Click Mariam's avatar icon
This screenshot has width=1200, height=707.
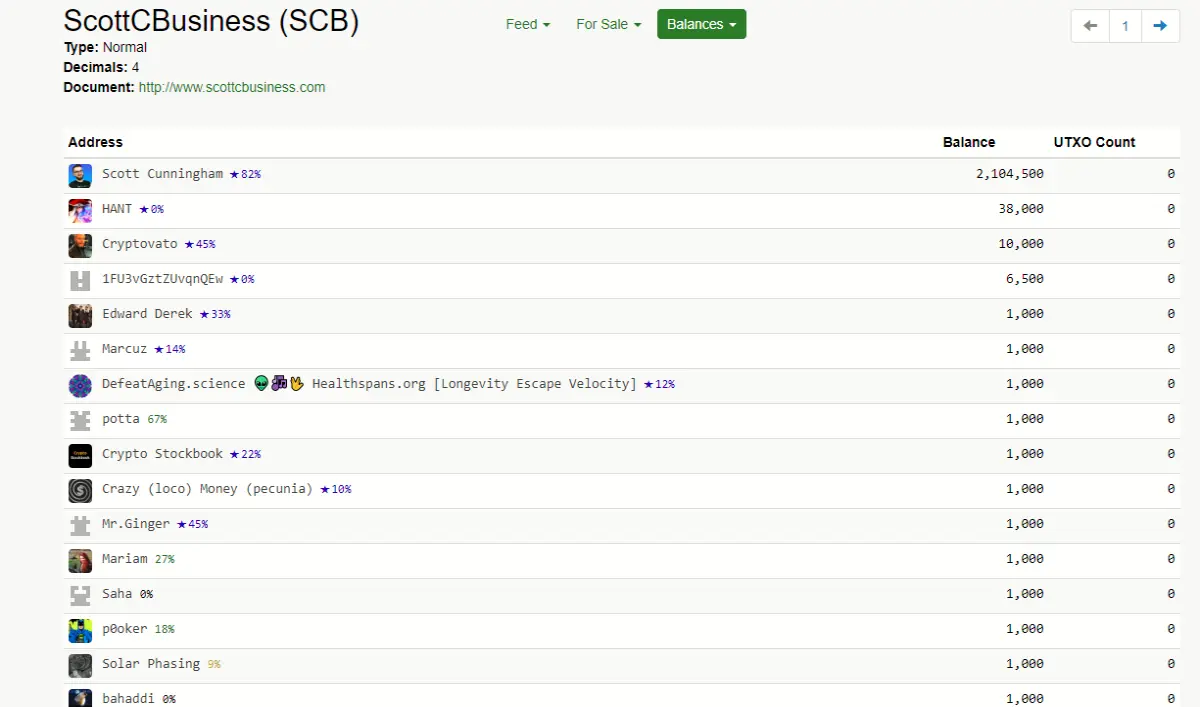[x=80, y=561]
